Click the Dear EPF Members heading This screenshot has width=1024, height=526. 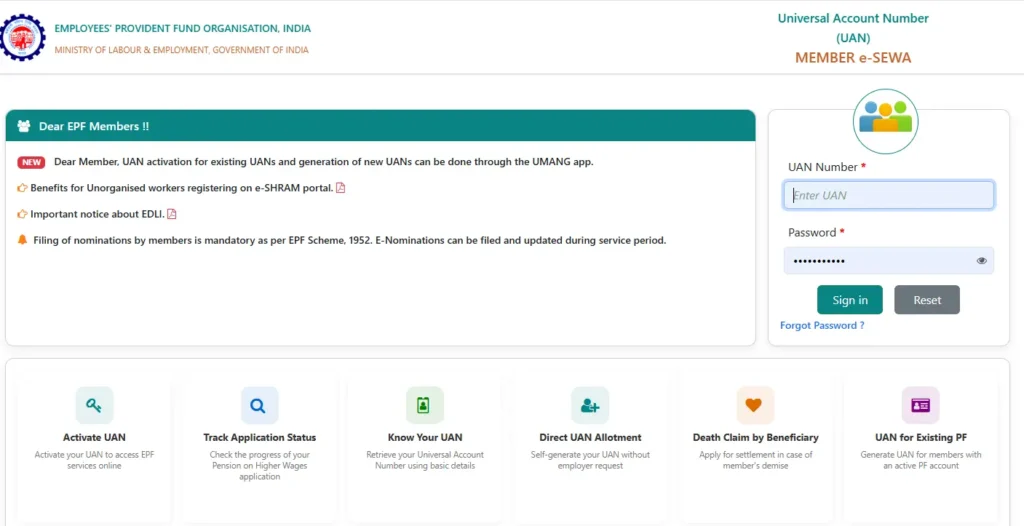pyautogui.click(x=94, y=126)
